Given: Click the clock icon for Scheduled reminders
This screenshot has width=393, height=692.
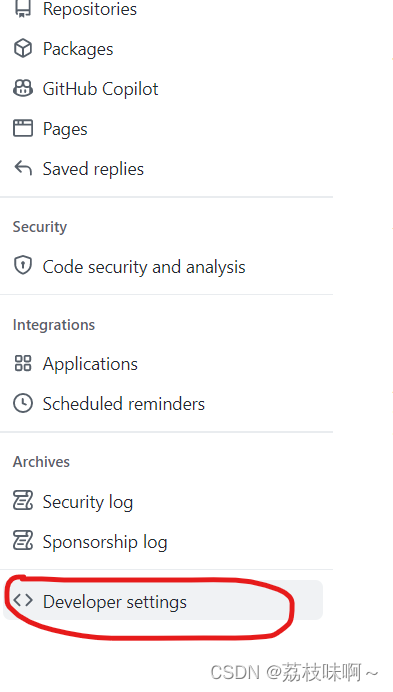Looking at the screenshot, I should tap(23, 403).
